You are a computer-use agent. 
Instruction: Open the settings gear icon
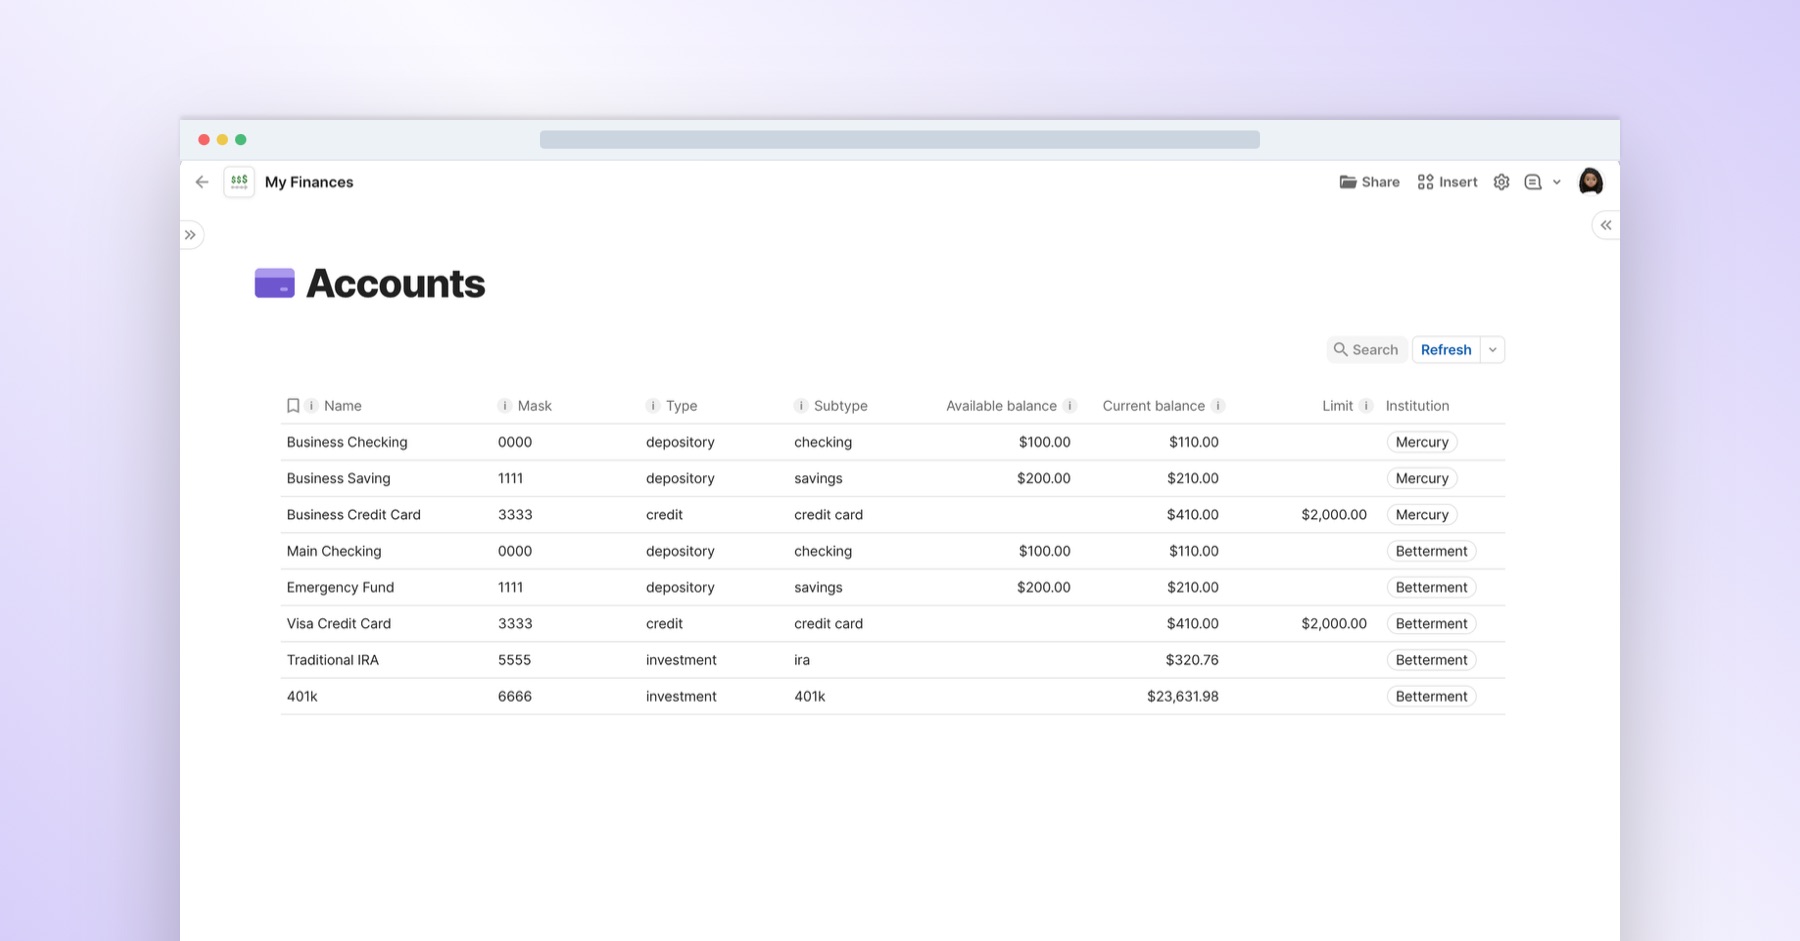(x=1501, y=182)
